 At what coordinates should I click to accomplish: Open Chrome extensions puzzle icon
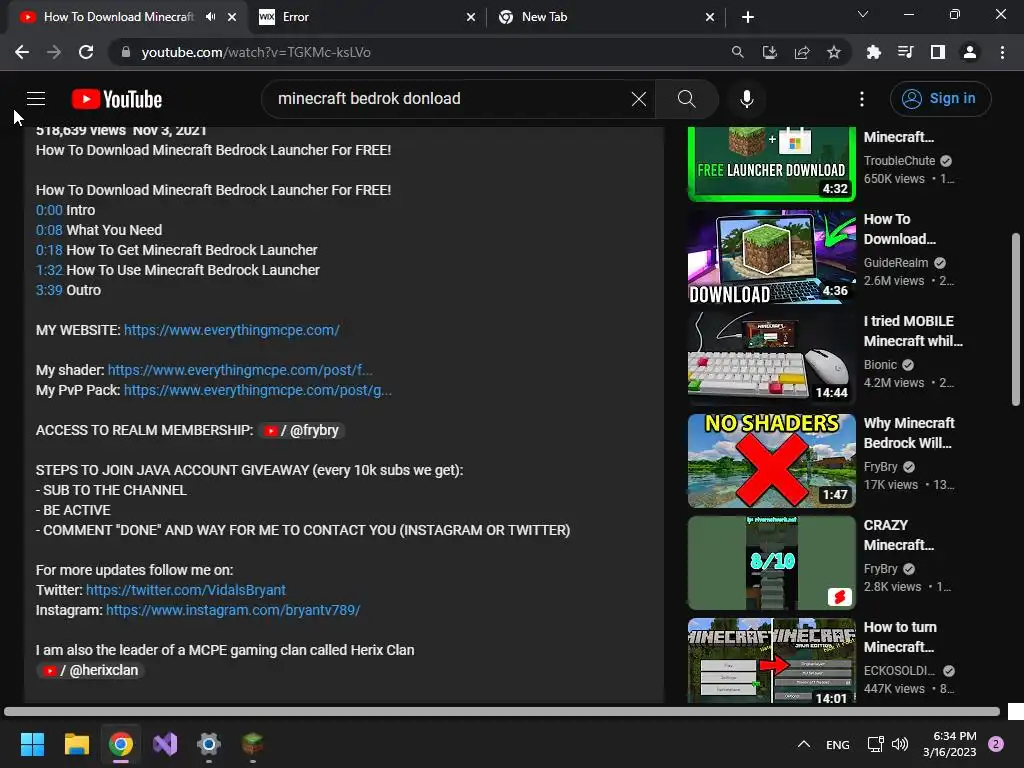click(873, 52)
